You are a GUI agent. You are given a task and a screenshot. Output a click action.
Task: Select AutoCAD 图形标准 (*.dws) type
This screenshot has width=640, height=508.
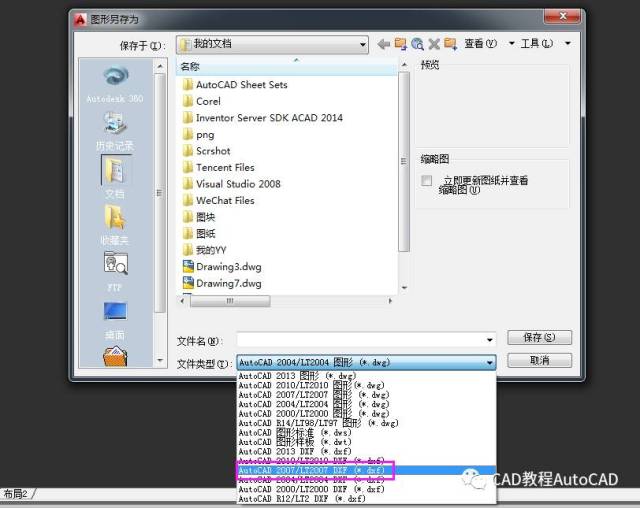pyautogui.click(x=367, y=433)
